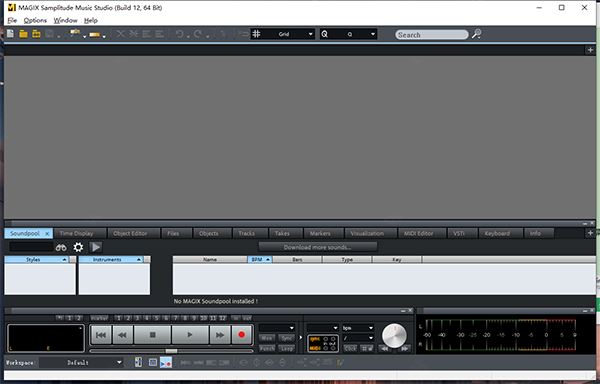Screen dimensions: 600x384
Task: Open the Options menu
Action: [x=35, y=20]
